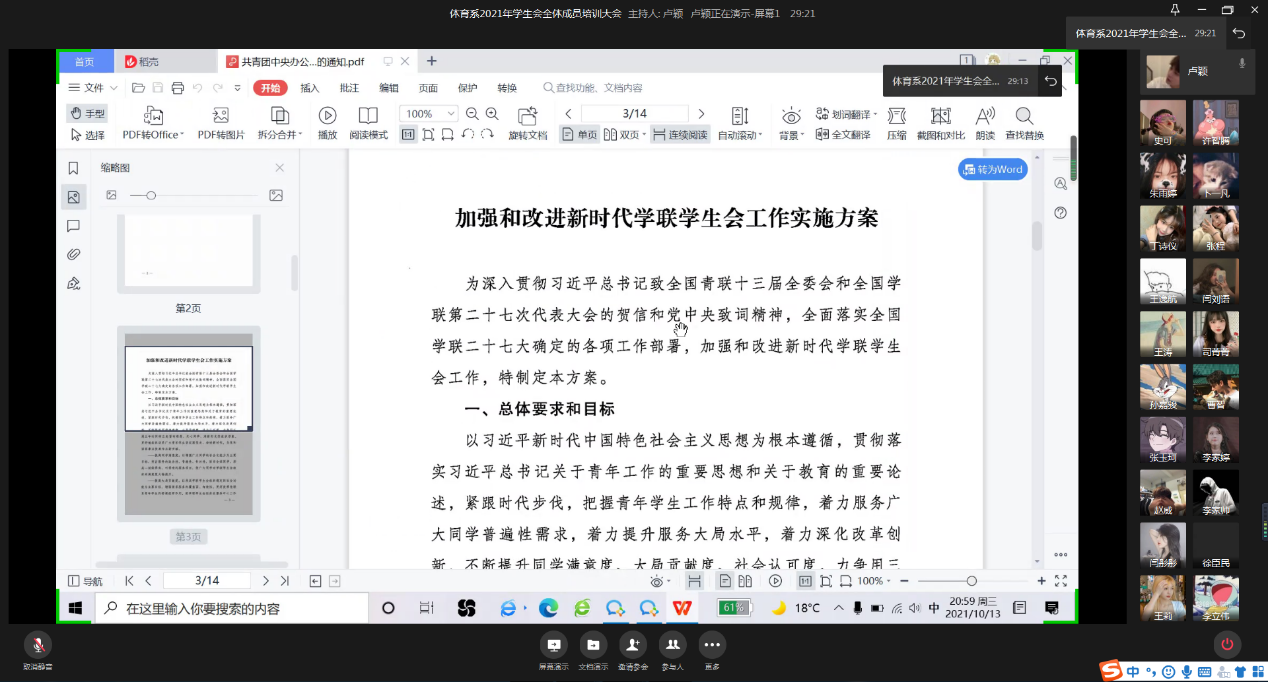The image size is (1268, 682).
Task: Click the PDF转图片 tool icon
Action: click(221, 115)
